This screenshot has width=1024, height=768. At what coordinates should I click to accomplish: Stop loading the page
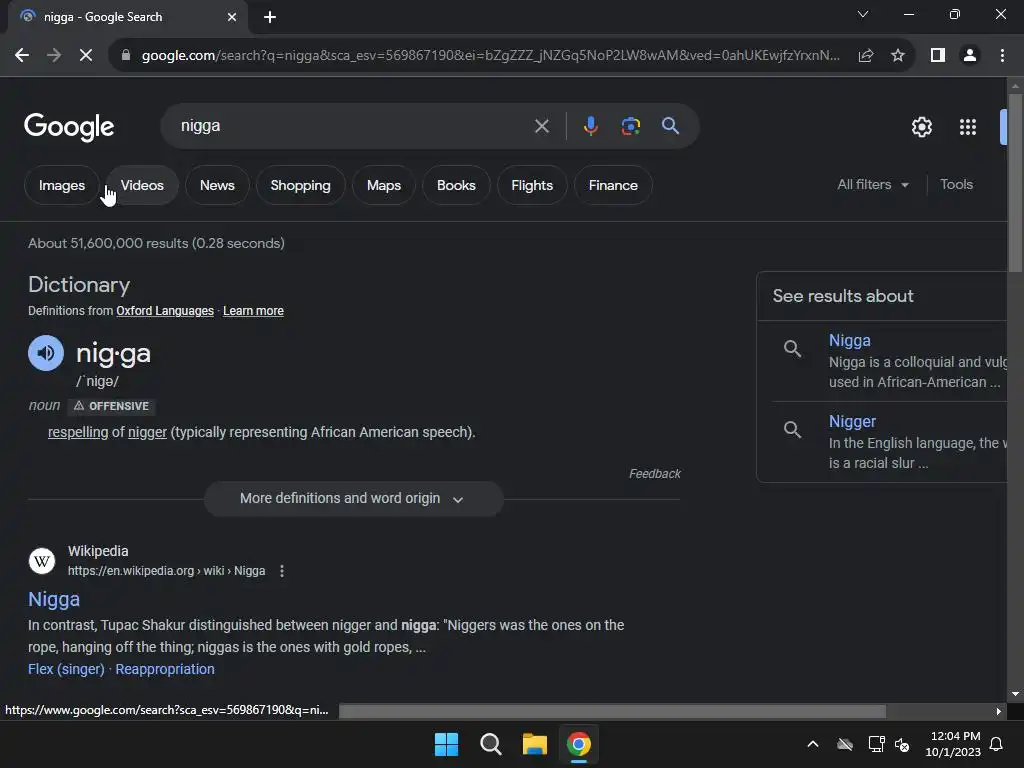point(86,56)
